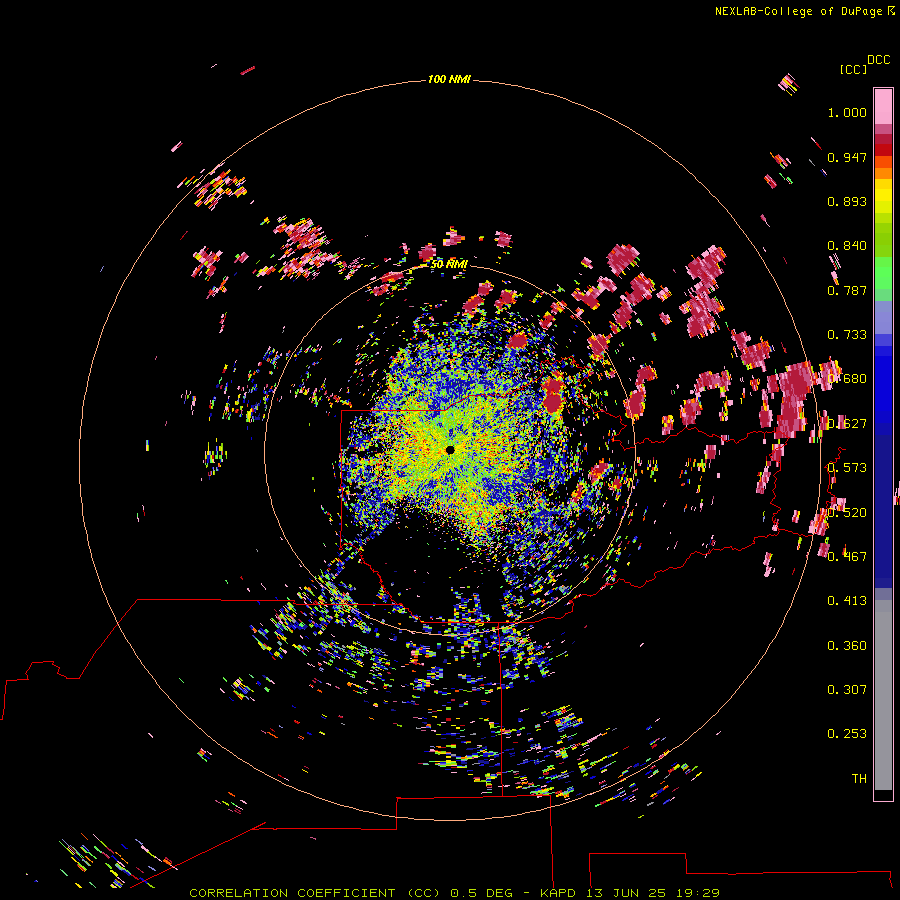
Task: Click the 50 NMI range ring label
Action: [x=449, y=264]
